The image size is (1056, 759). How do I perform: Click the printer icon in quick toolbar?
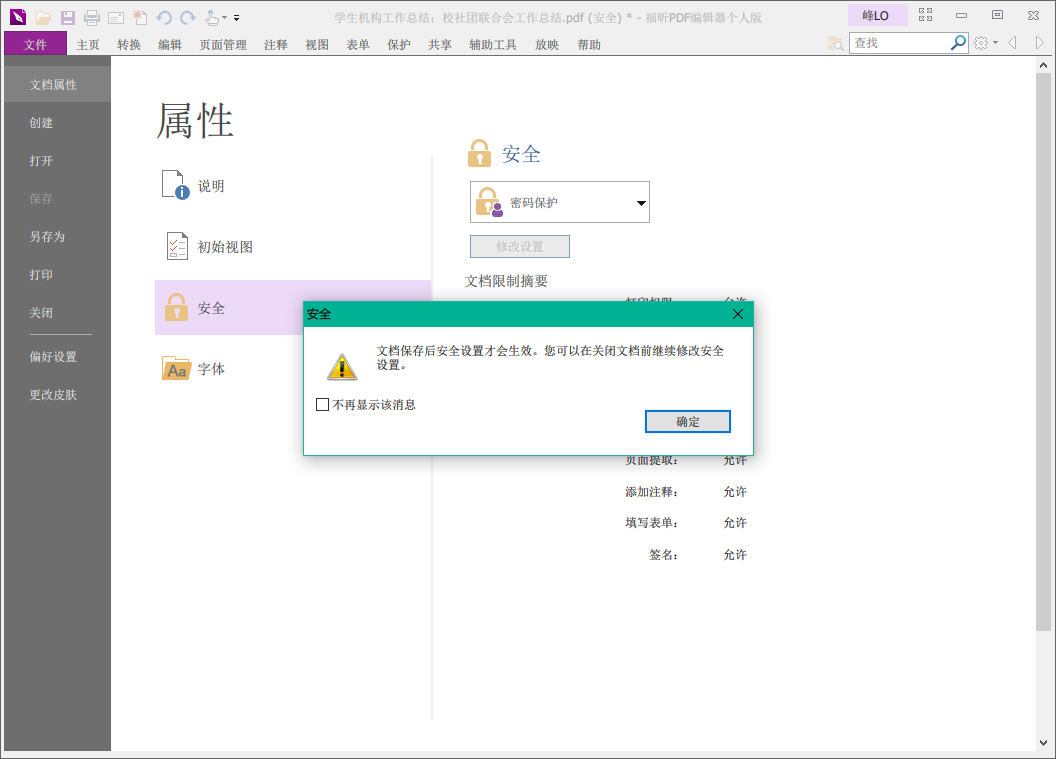92,18
